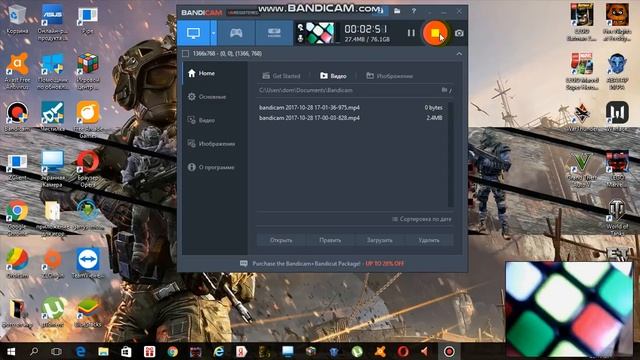640x360 pixels.
Task: Click the Открыть button
Action: point(281,240)
